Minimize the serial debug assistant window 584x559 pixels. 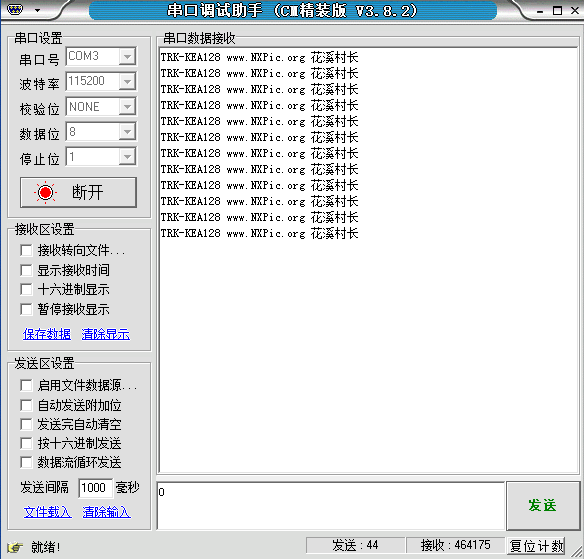(540, 11)
